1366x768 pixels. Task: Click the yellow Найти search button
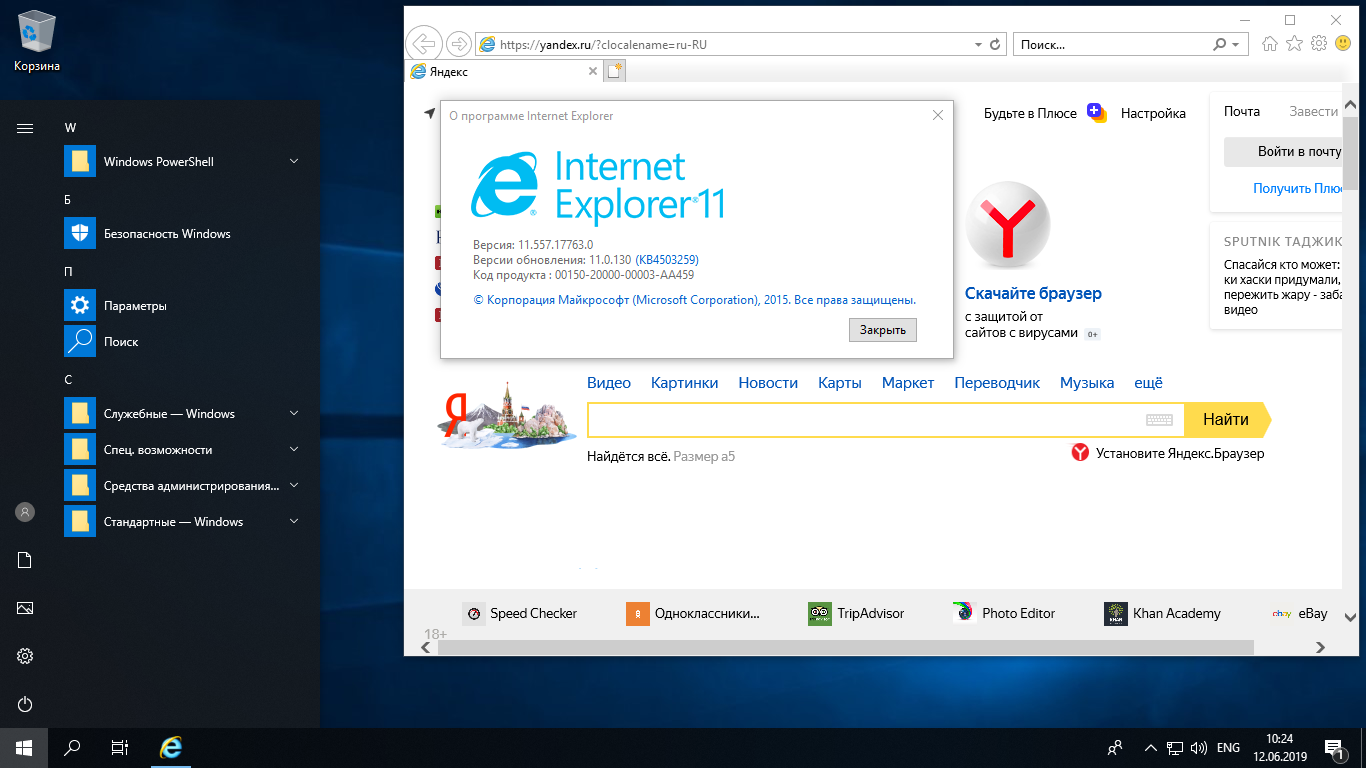(1226, 420)
